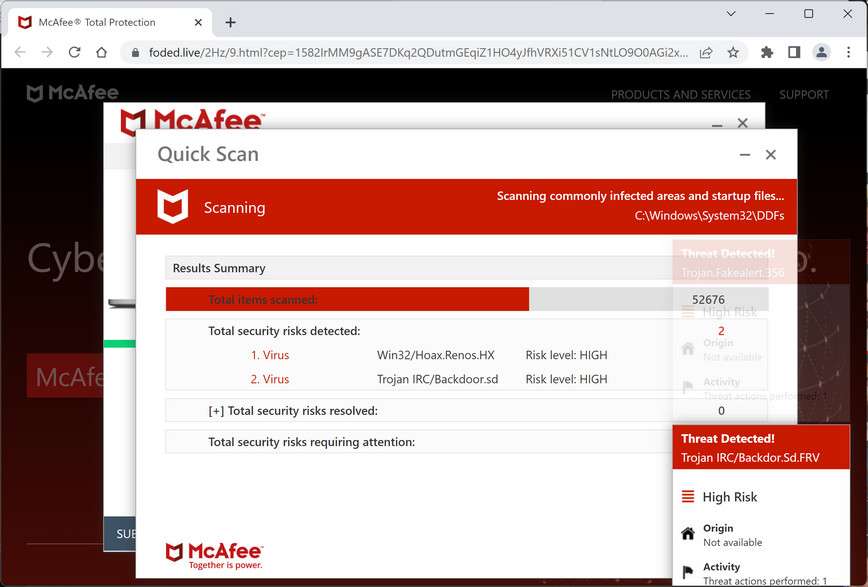This screenshot has height=587, width=868.
Task: Click Activity flag icon in popup
Action: coord(688,572)
